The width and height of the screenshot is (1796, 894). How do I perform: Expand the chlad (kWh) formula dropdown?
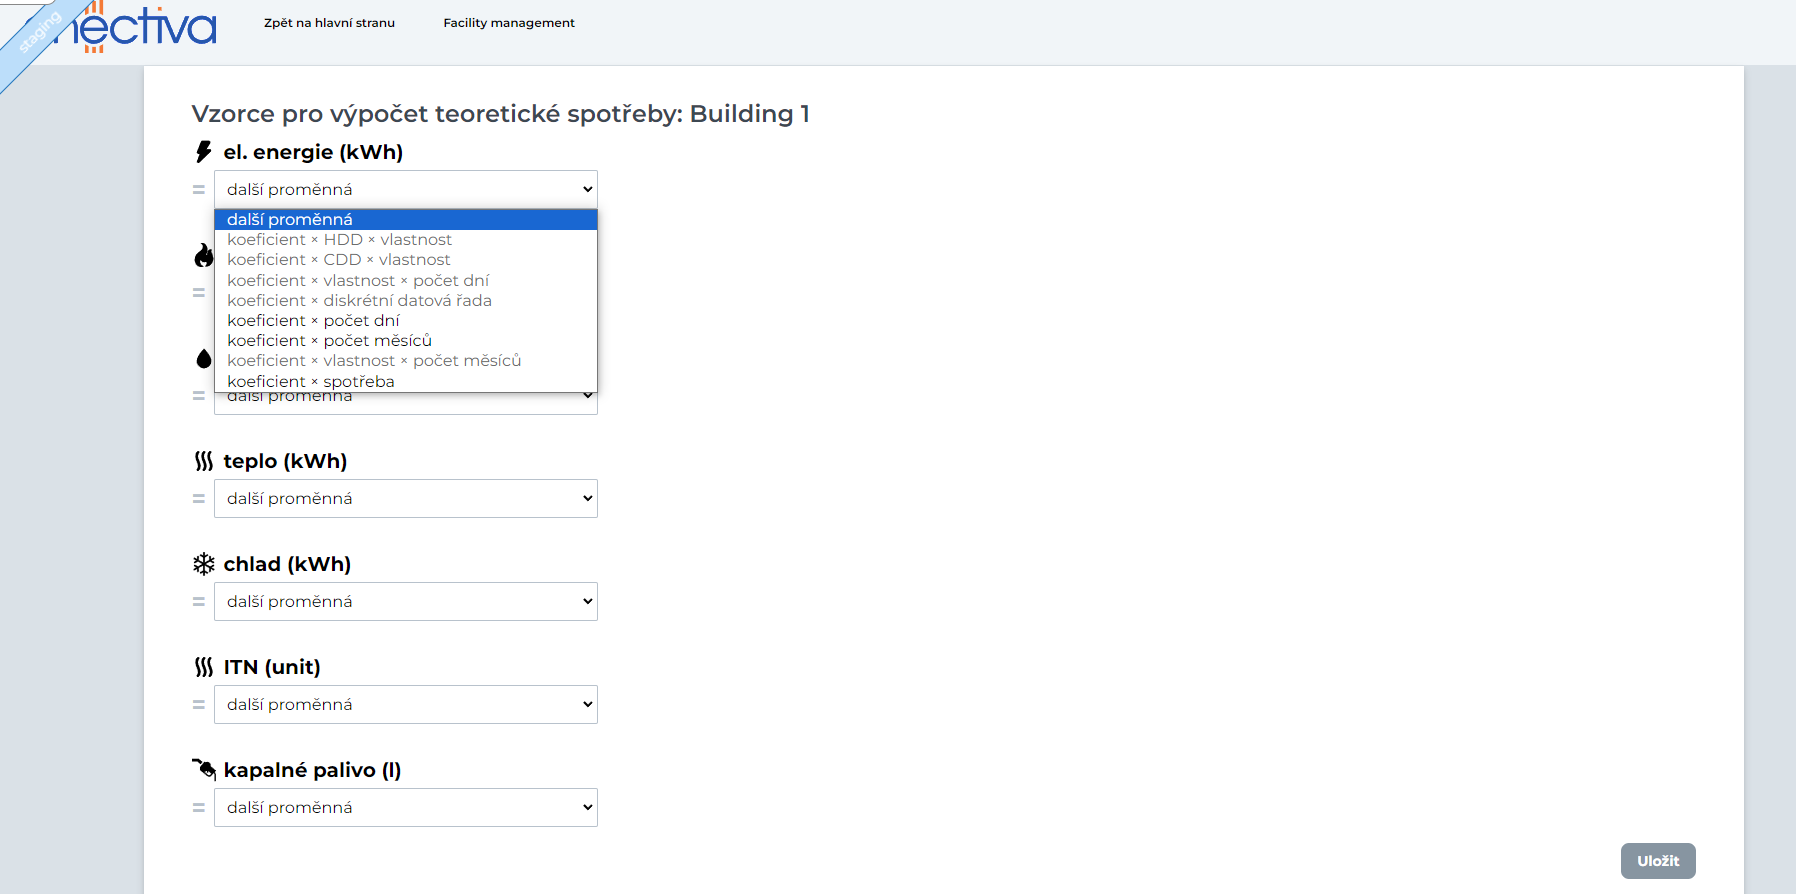point(405,601)
